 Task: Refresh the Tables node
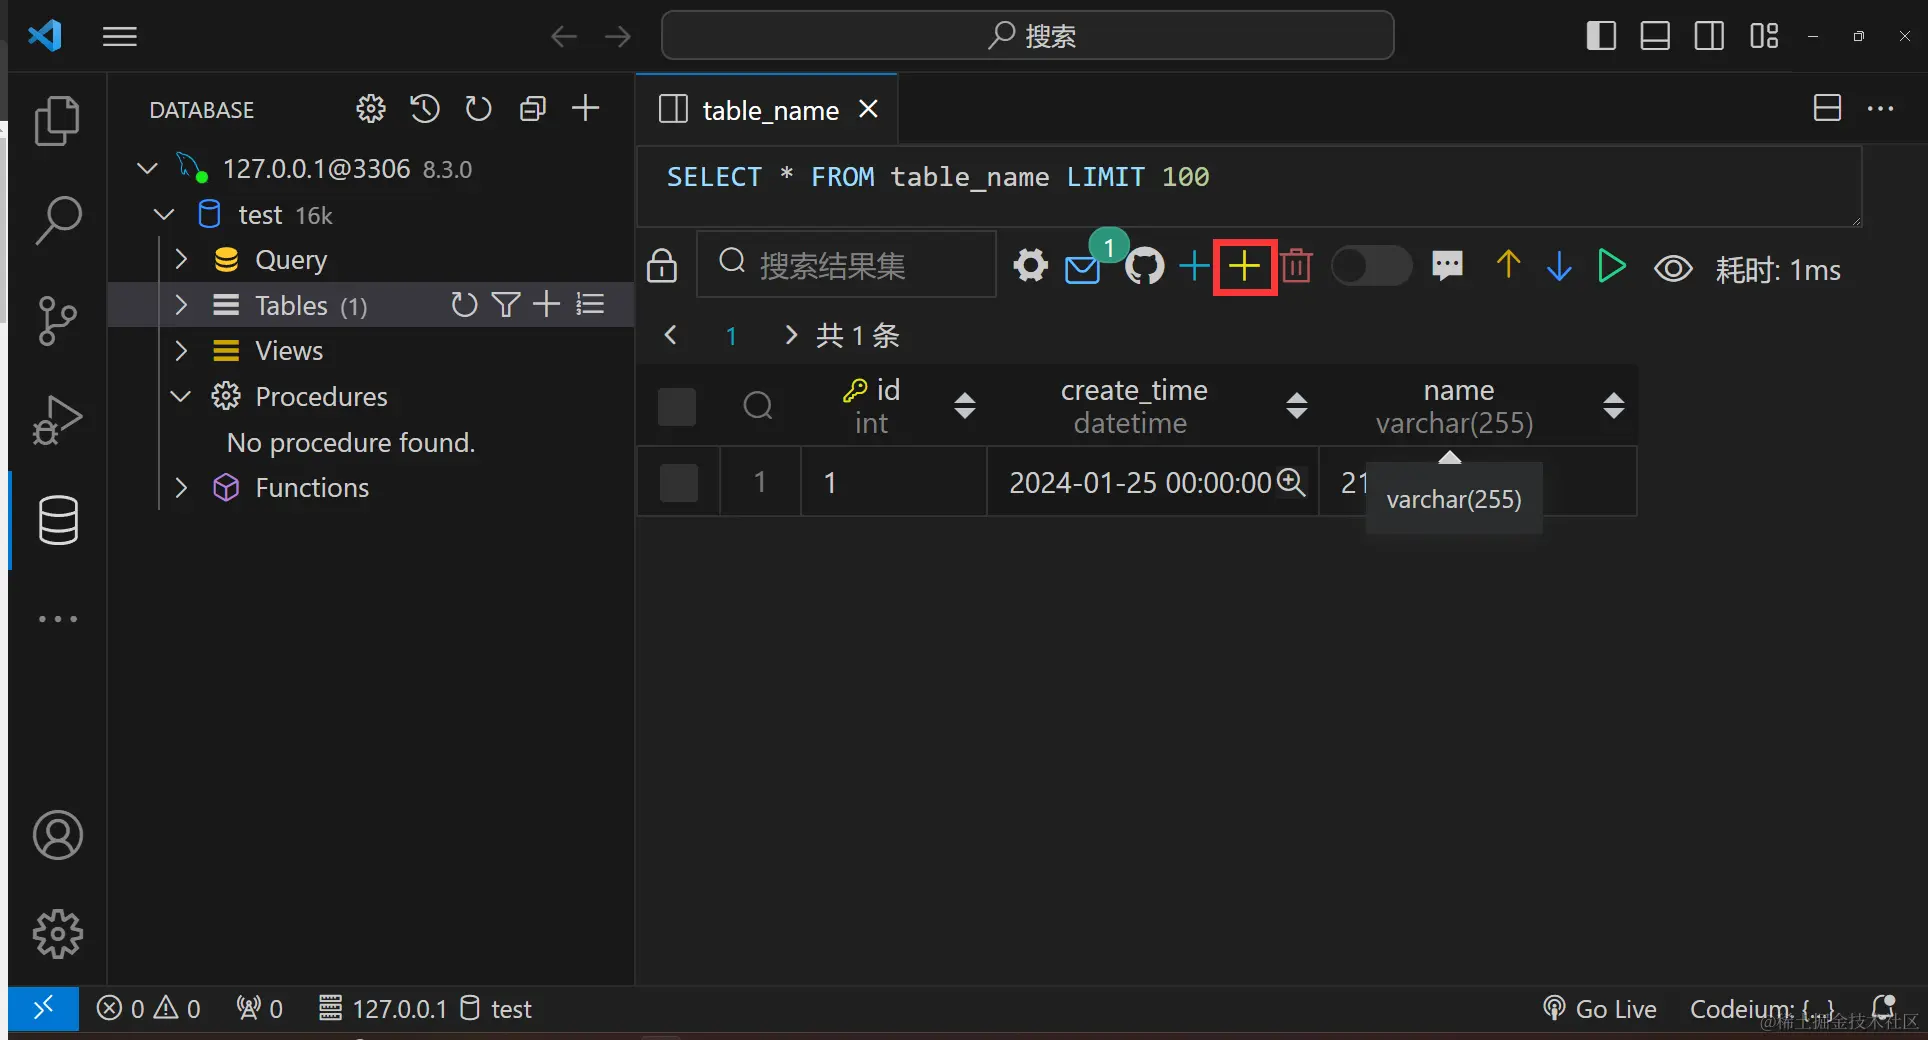coord(464,305)
